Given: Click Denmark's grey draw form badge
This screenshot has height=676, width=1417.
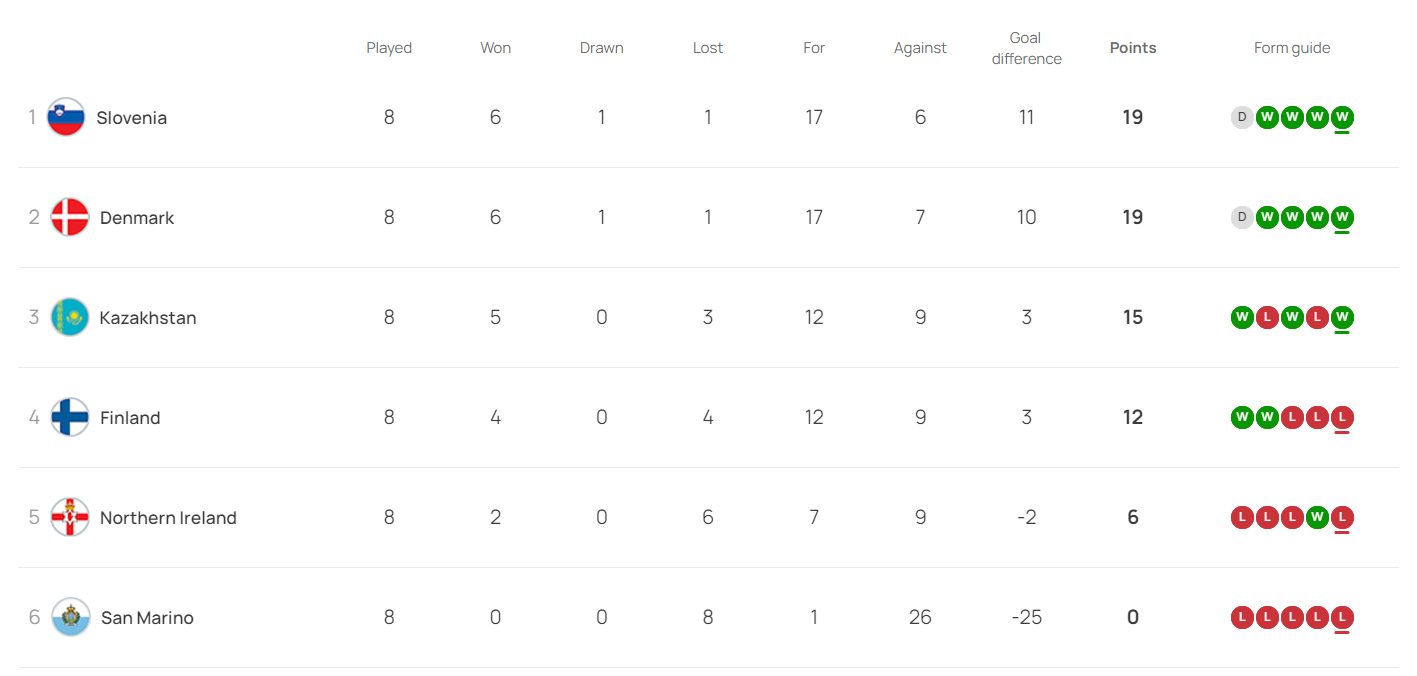Looking at the screenshot, I should coord(1242,217).
